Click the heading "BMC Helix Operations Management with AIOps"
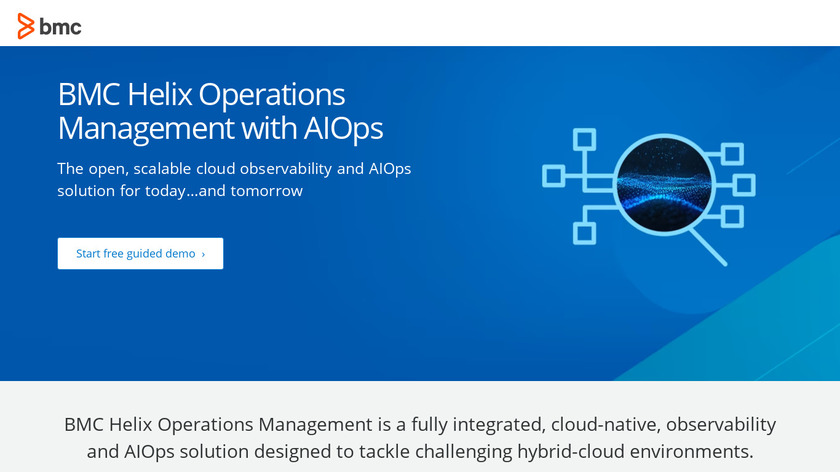Screen dimensions: 840x472 click(x=221, y=111)
